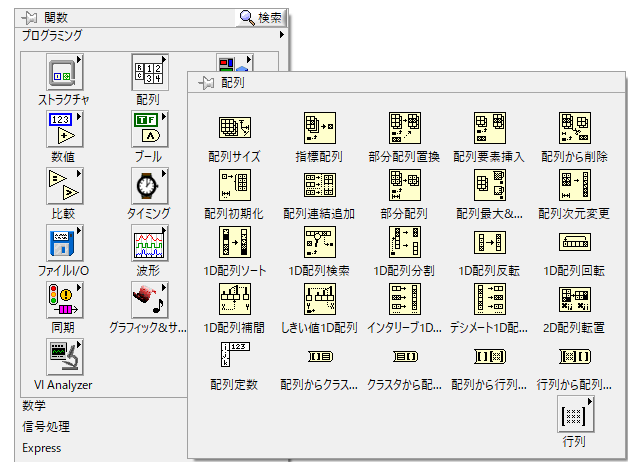Image resolution: width=628 pixels, height=462 pixels.
Task: Pin the 配列 subpalette with thumbtack
Action: 206,84
